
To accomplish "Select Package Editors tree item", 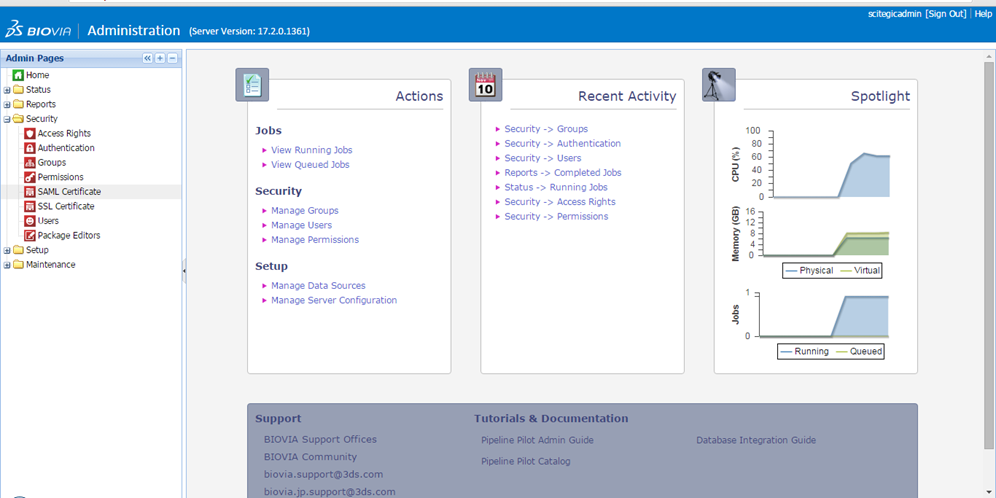I will pos(69,236).
